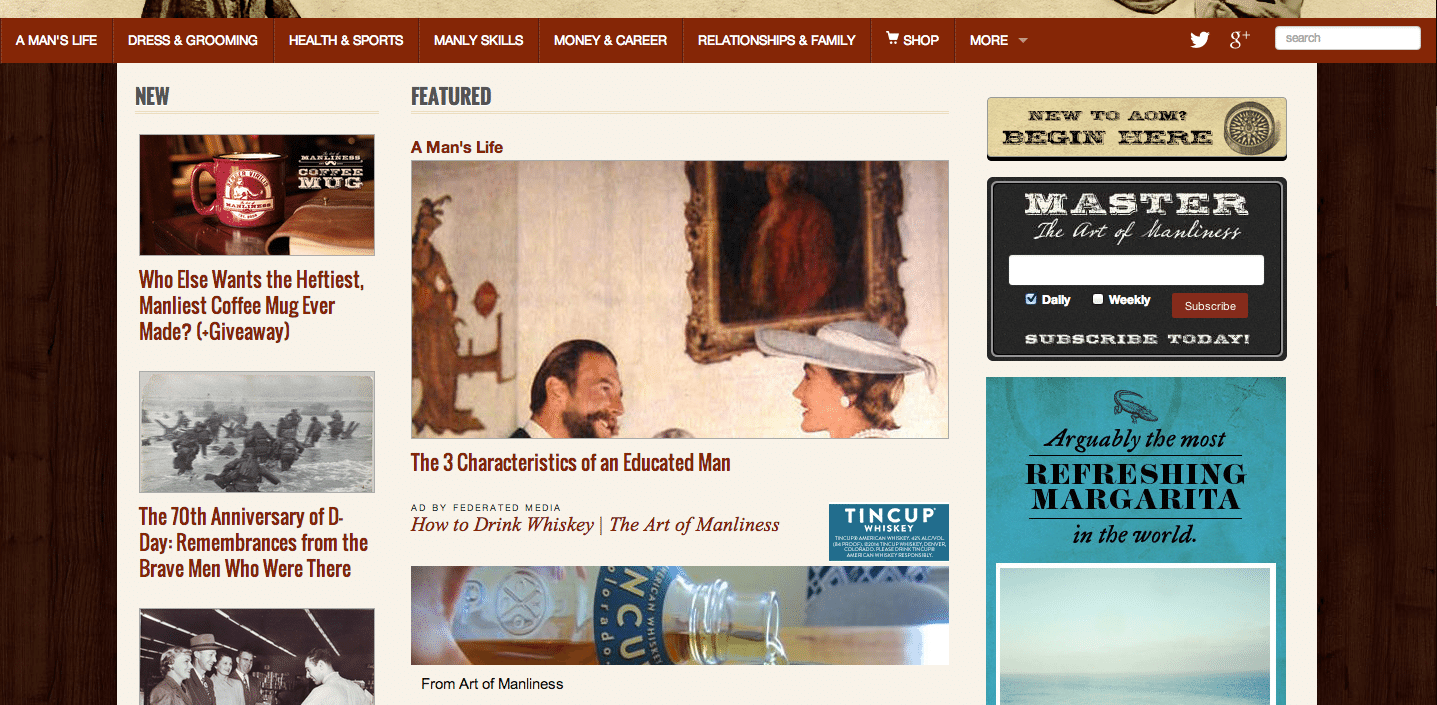Select the Manly Skills menu item

point(479,40)
